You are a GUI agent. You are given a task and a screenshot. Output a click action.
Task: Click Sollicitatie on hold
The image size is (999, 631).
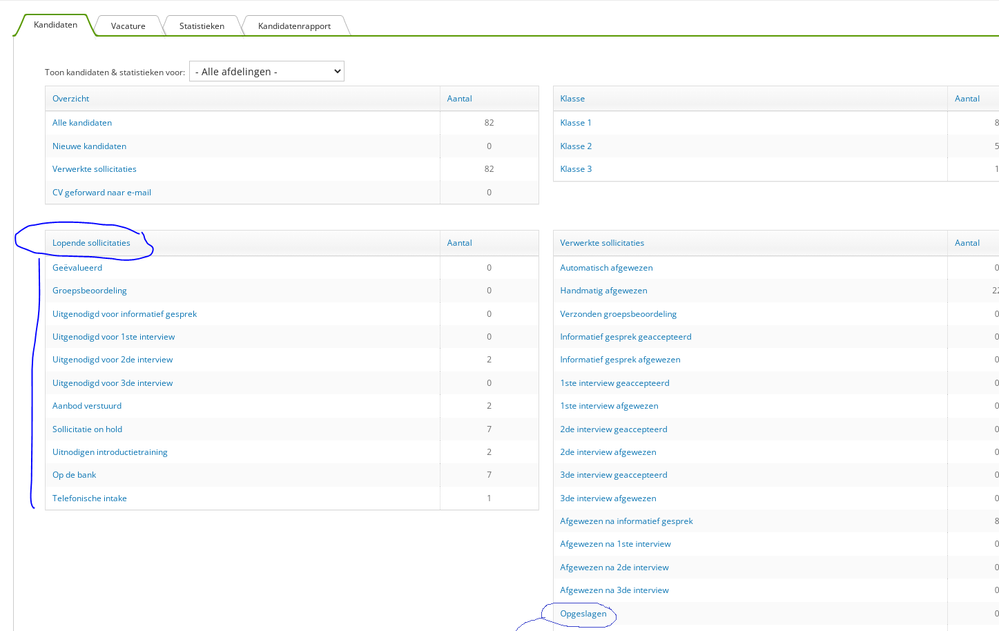[x=87, y=429]
